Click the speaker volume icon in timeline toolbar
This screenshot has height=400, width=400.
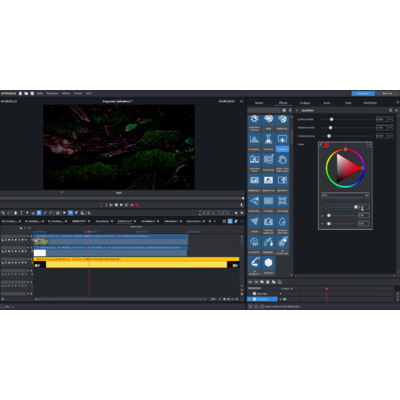[236, 213]
